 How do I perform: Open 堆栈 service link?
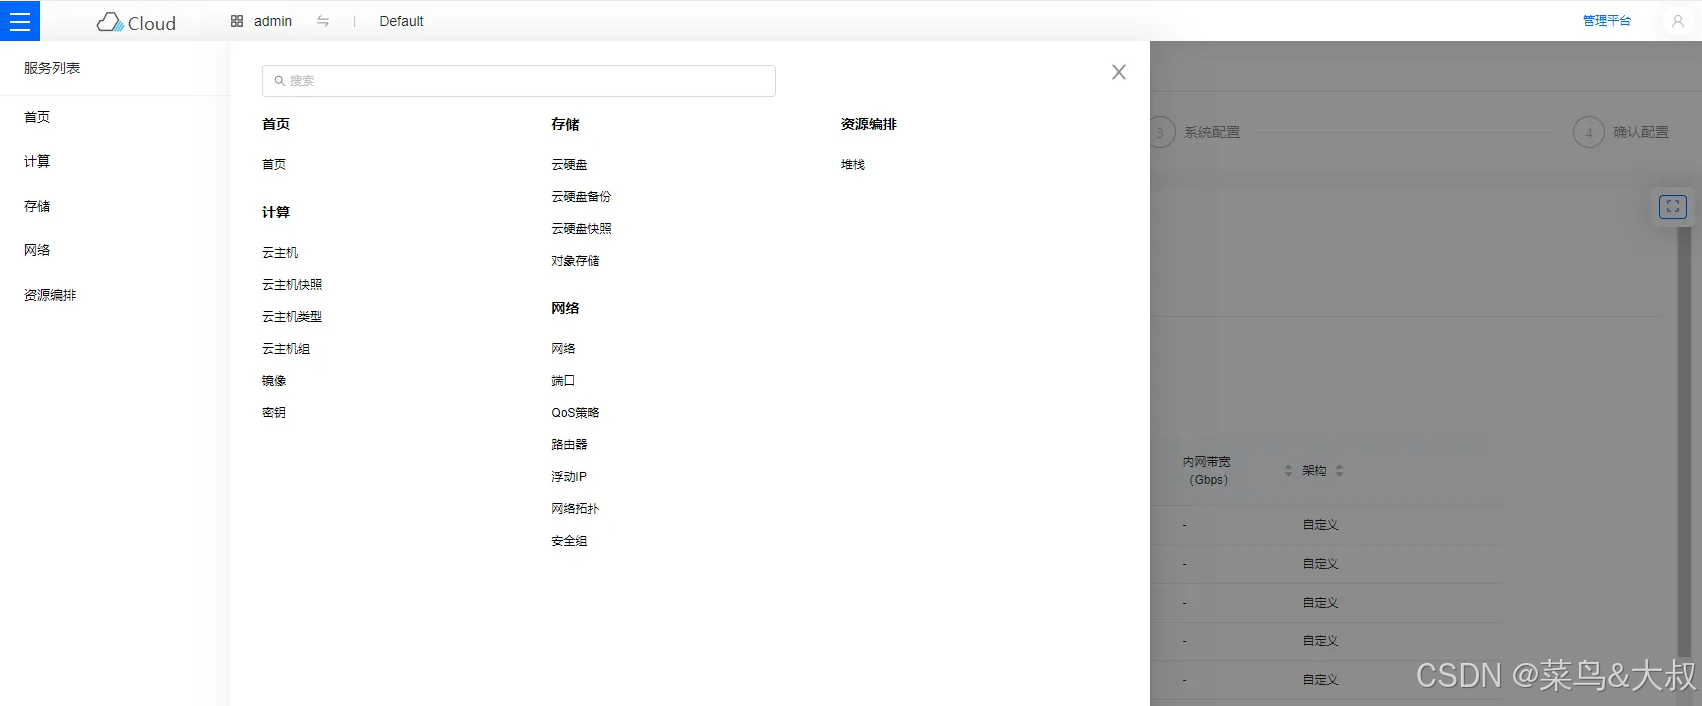[x=853, y=164]
